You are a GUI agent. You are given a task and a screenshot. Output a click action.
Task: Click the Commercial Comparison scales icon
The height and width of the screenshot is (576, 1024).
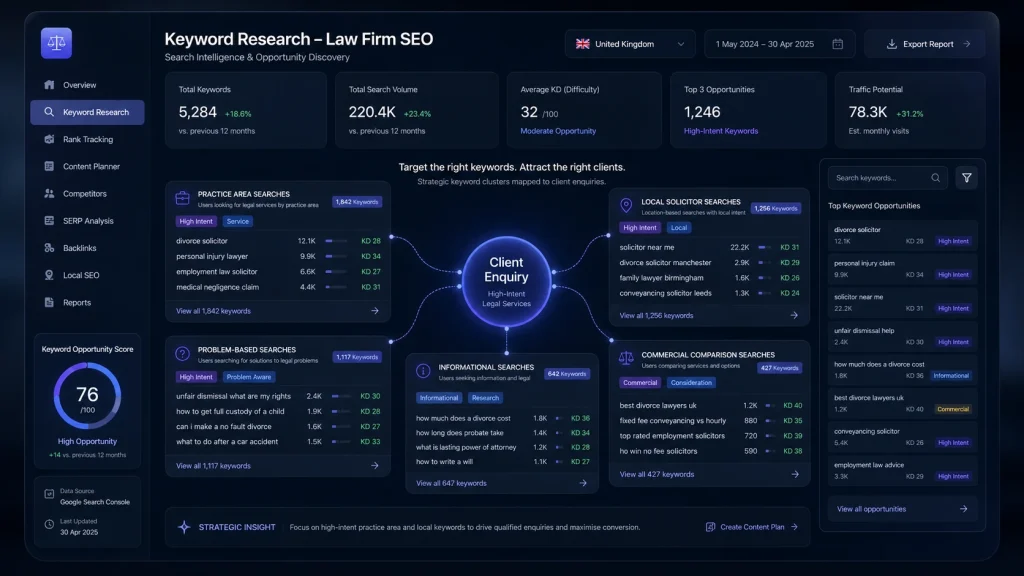click(x=626, y=358)
